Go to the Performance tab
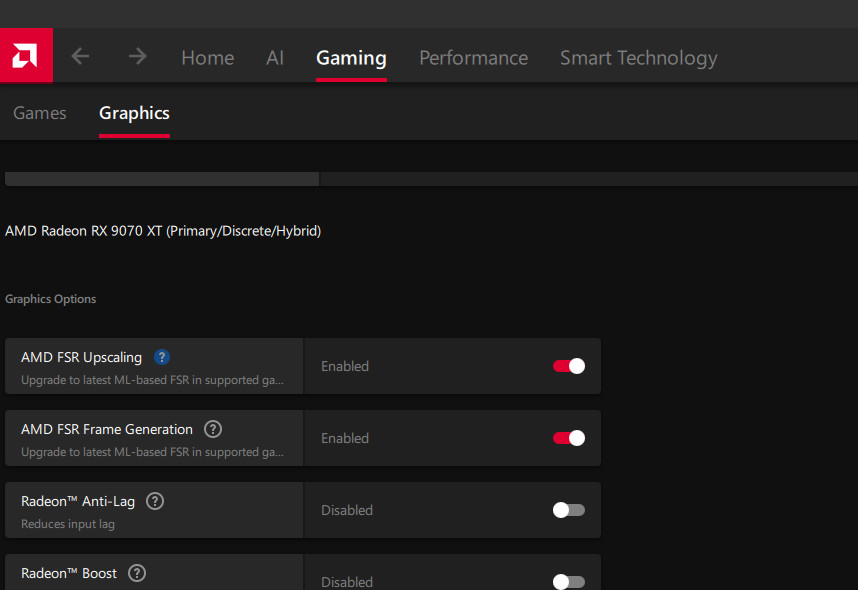This screenshot has height=590, width=858. click(473, 58)
